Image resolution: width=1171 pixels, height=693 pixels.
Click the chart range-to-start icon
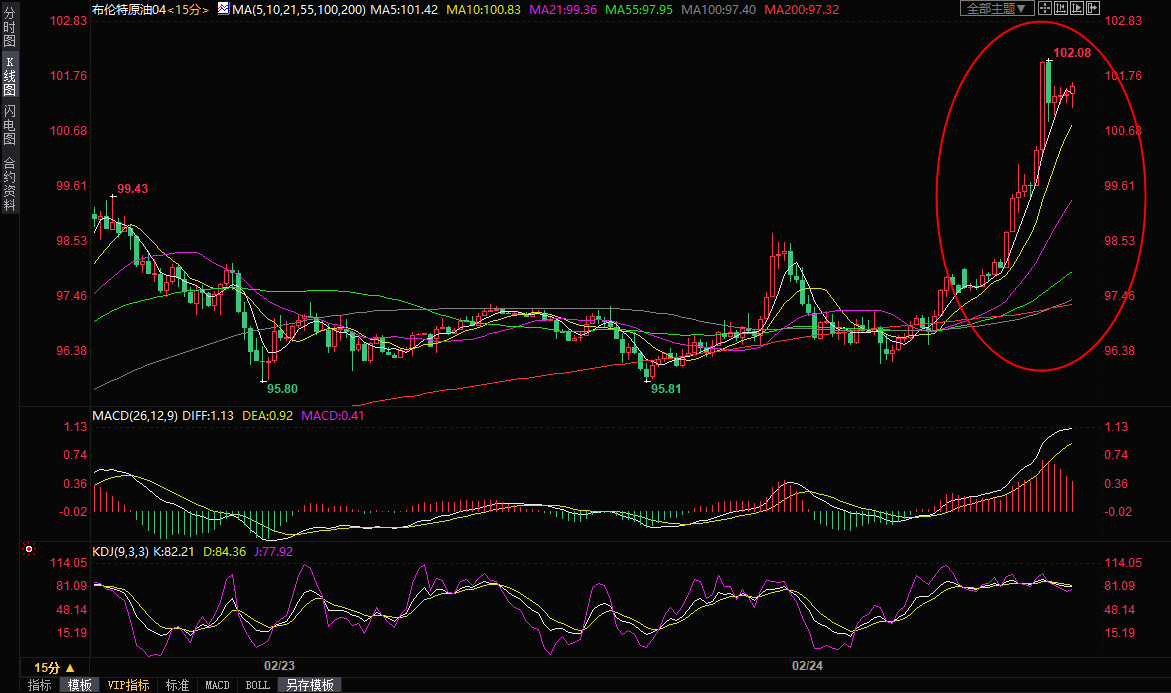tap(1061, 8)
